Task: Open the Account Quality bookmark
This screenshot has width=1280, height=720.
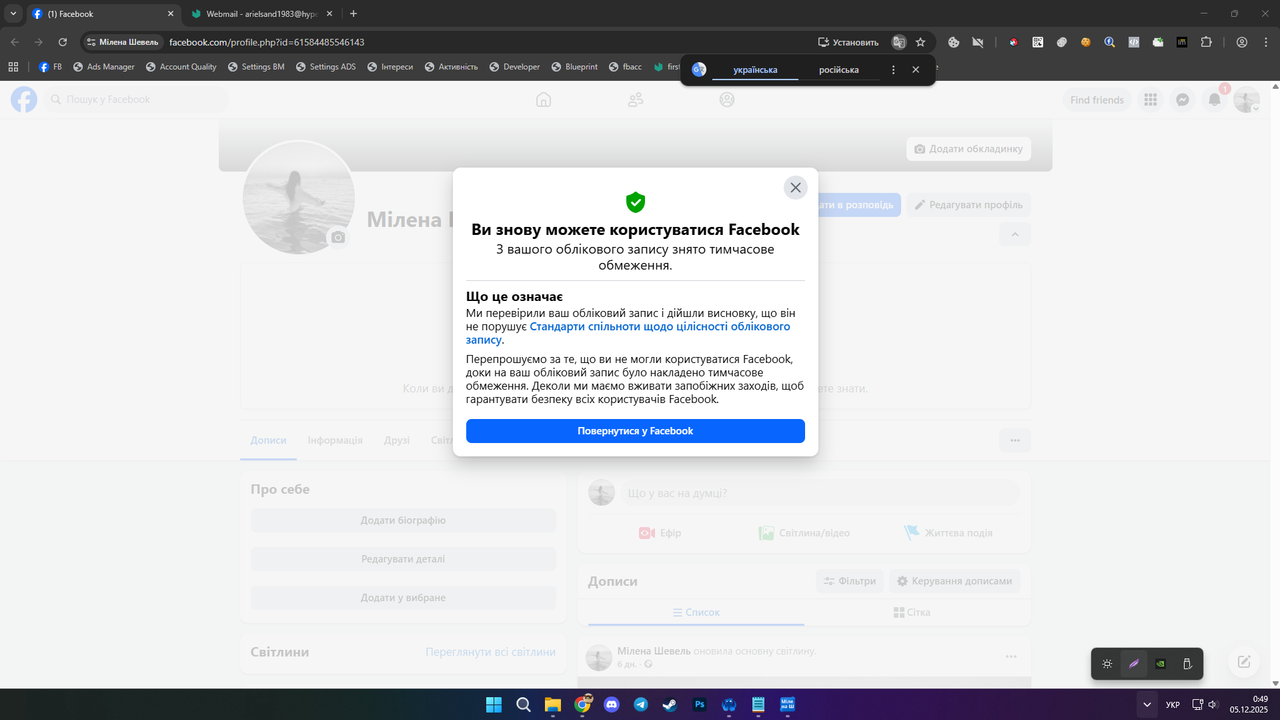Action: click(180, 67)
